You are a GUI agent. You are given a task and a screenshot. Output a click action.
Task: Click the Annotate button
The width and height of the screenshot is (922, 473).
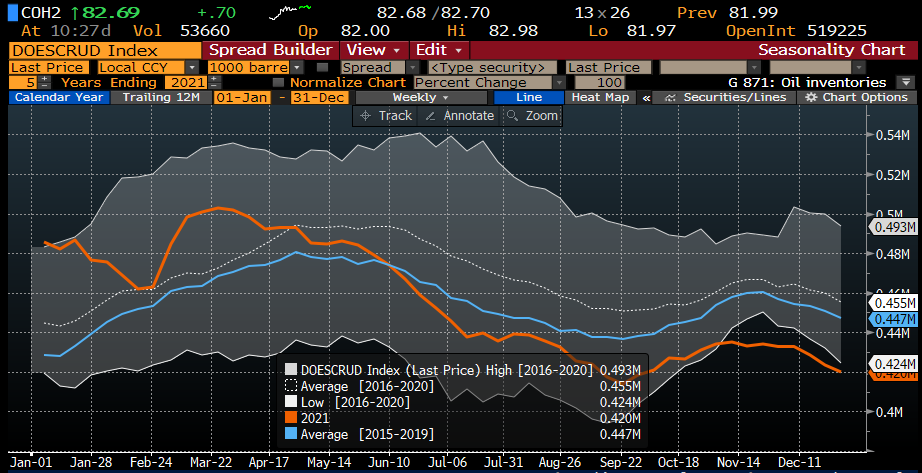(459, 116)
